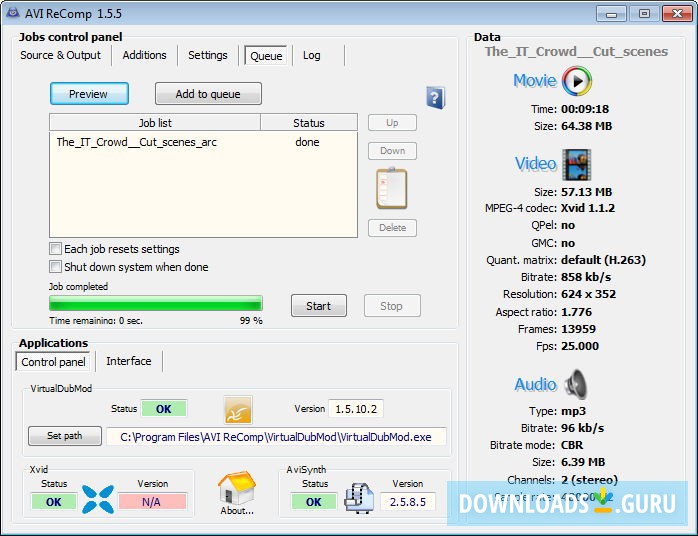The image size is (698, 536).
Task: Click Add to queue button
Action: [x=208, y=94]
